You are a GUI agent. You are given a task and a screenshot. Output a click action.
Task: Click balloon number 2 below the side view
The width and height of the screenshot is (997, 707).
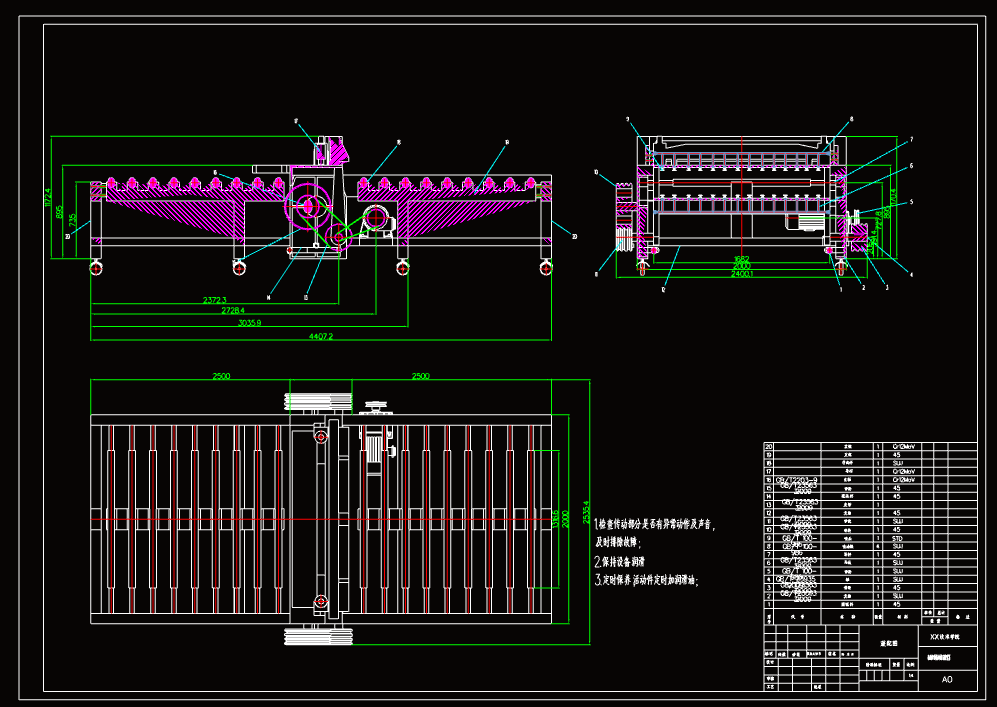click(863, 288)
